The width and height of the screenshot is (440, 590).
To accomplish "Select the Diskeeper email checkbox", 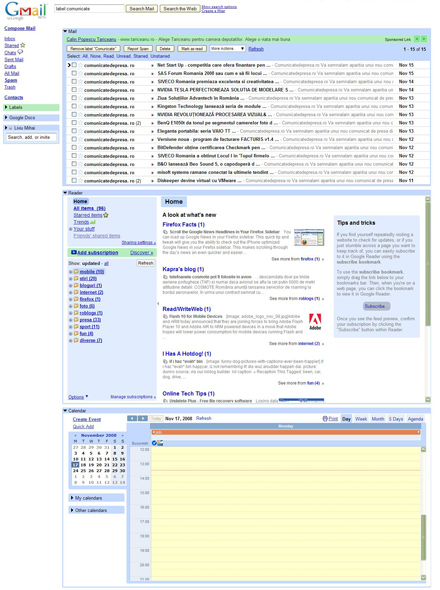I will pyautogui.click(x=74, y=181).
